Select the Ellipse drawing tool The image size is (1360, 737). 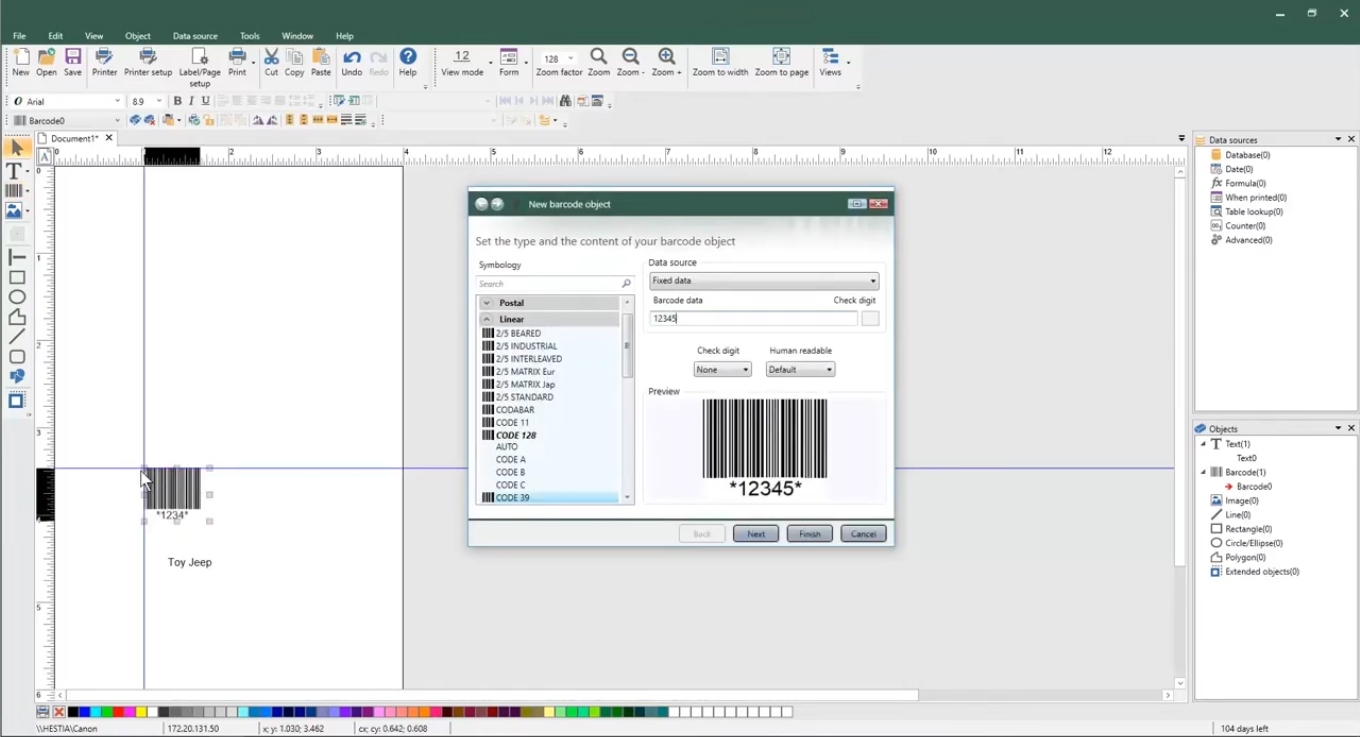coord(17,297)
